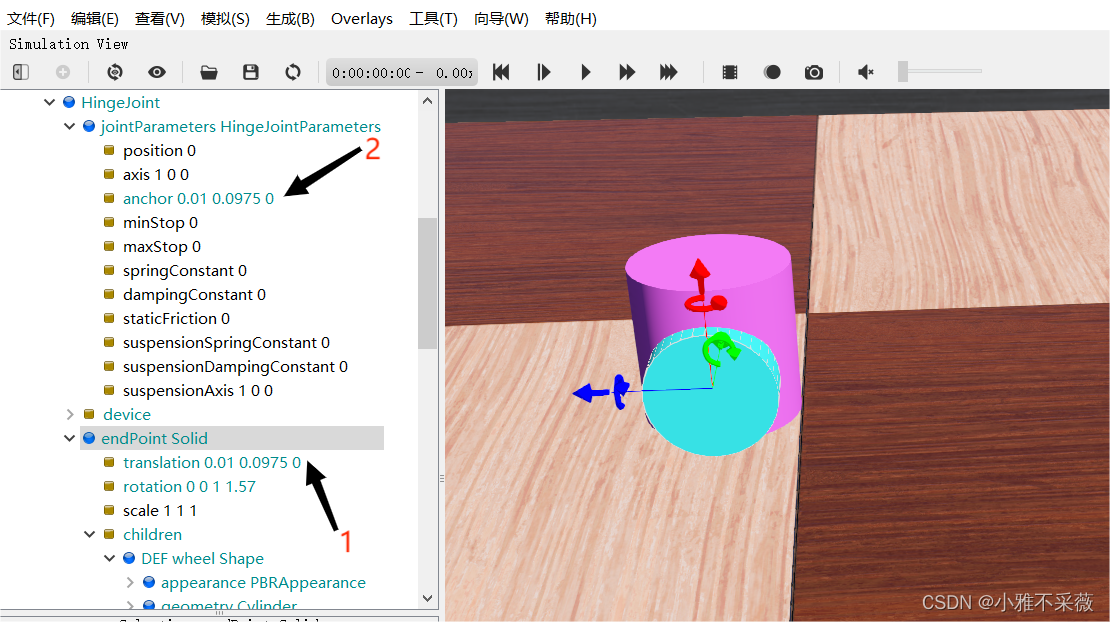Run the simulation in real time
The height and width of the screenshot is (622, 1110).
586,72
